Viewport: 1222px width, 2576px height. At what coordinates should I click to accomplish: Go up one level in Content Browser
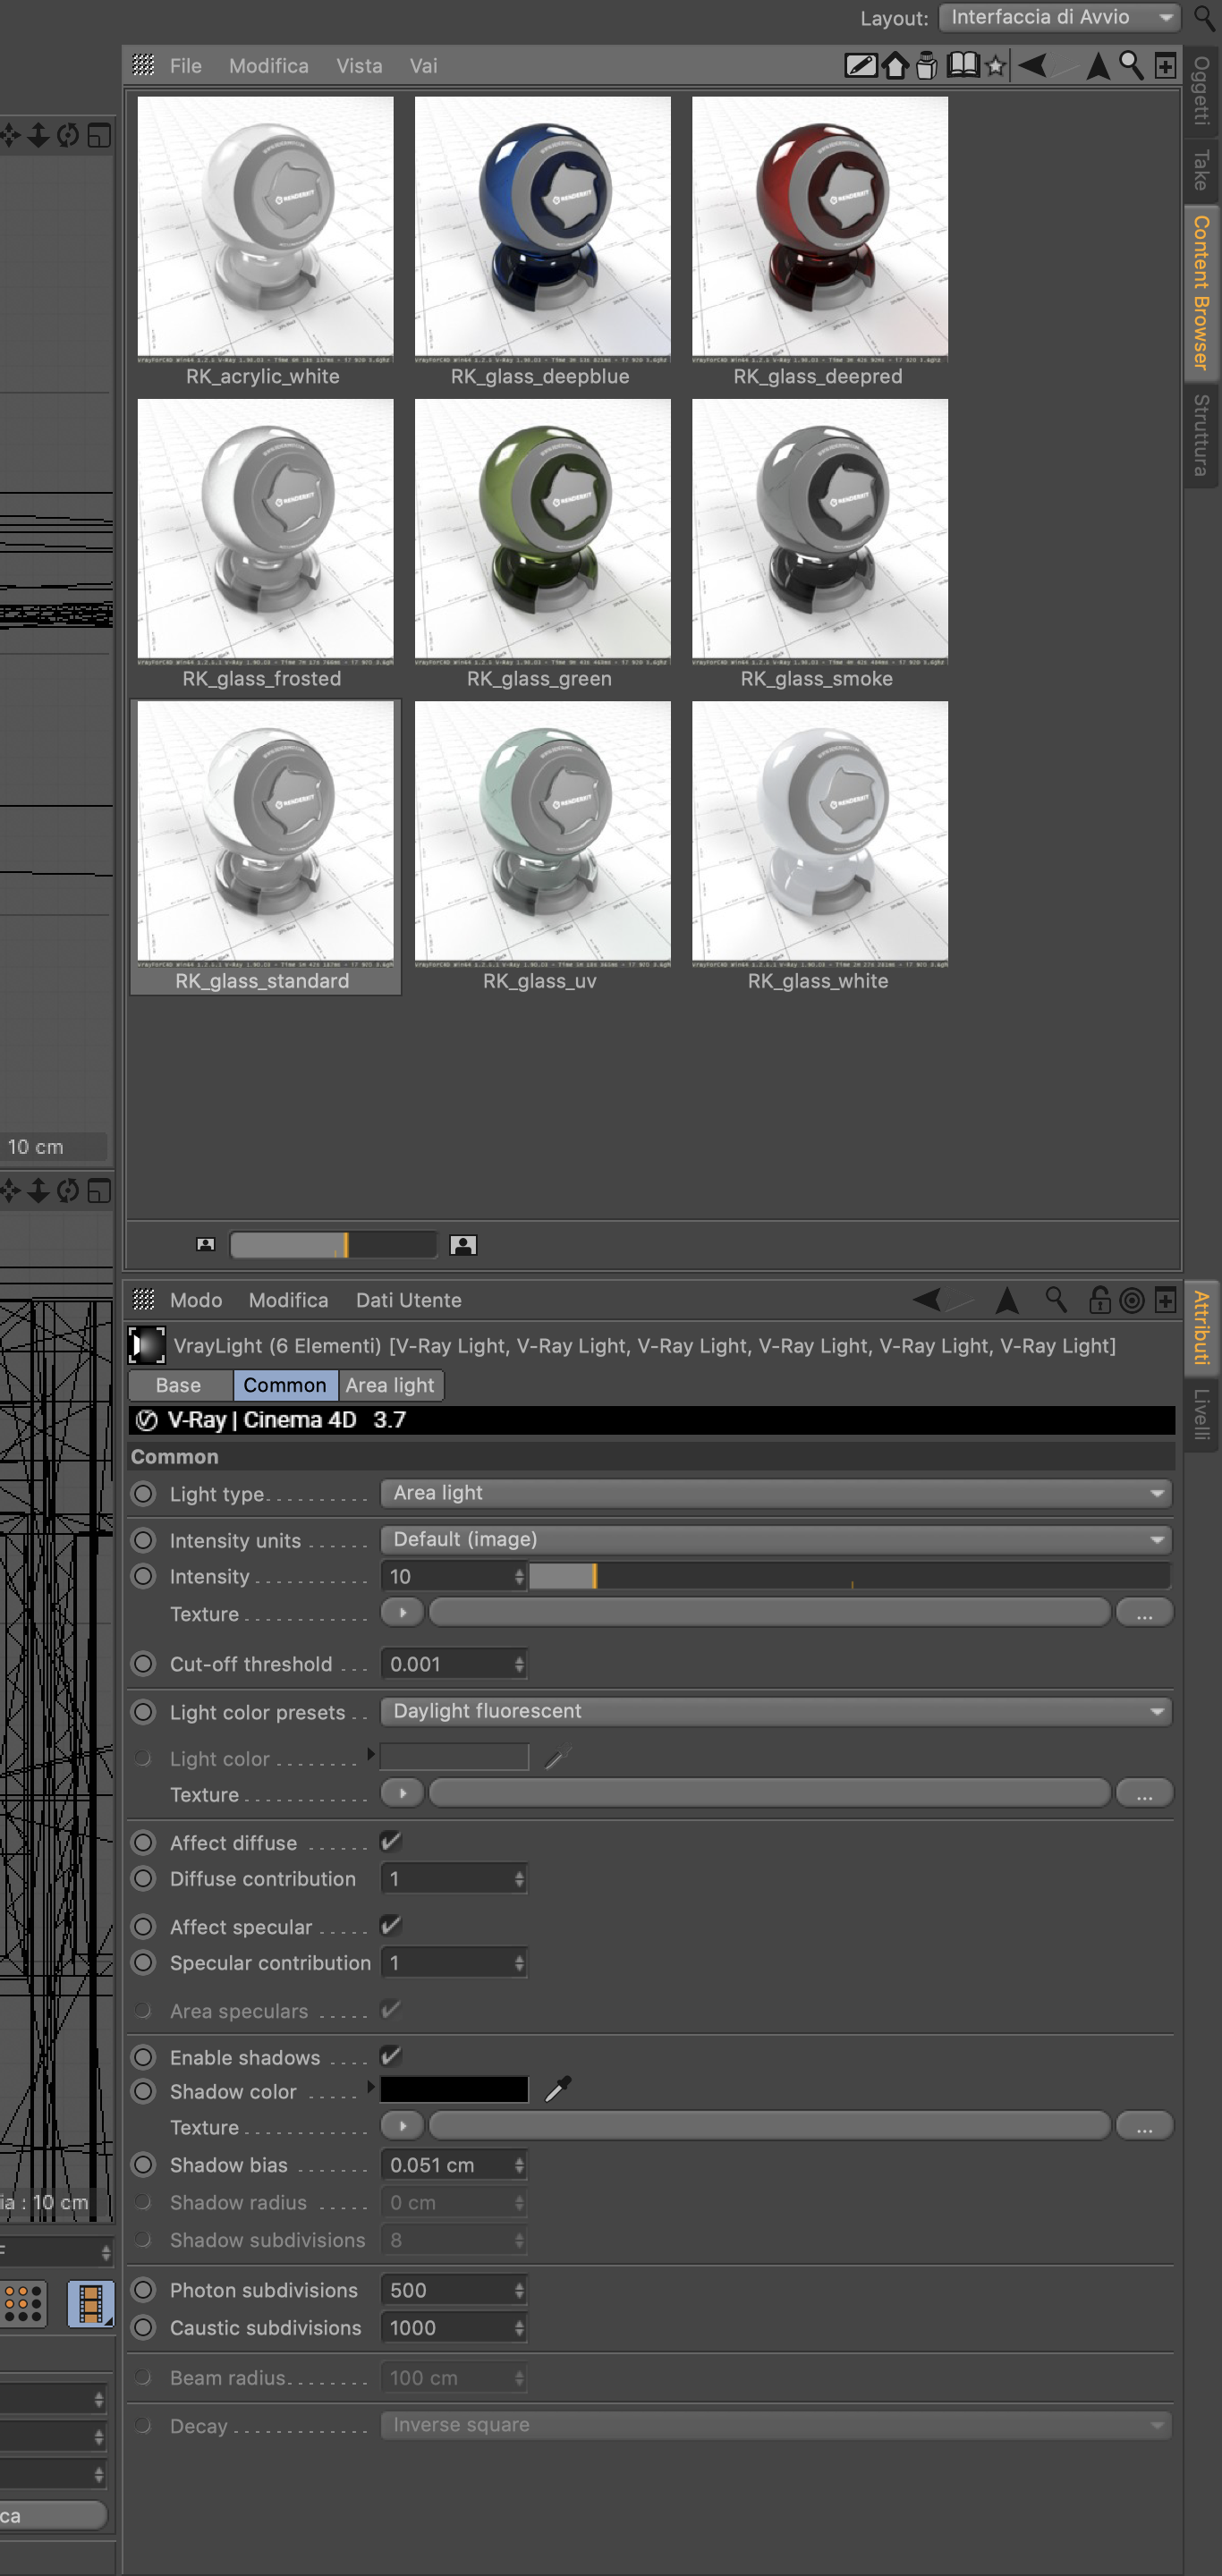[x=1098, y=66]
